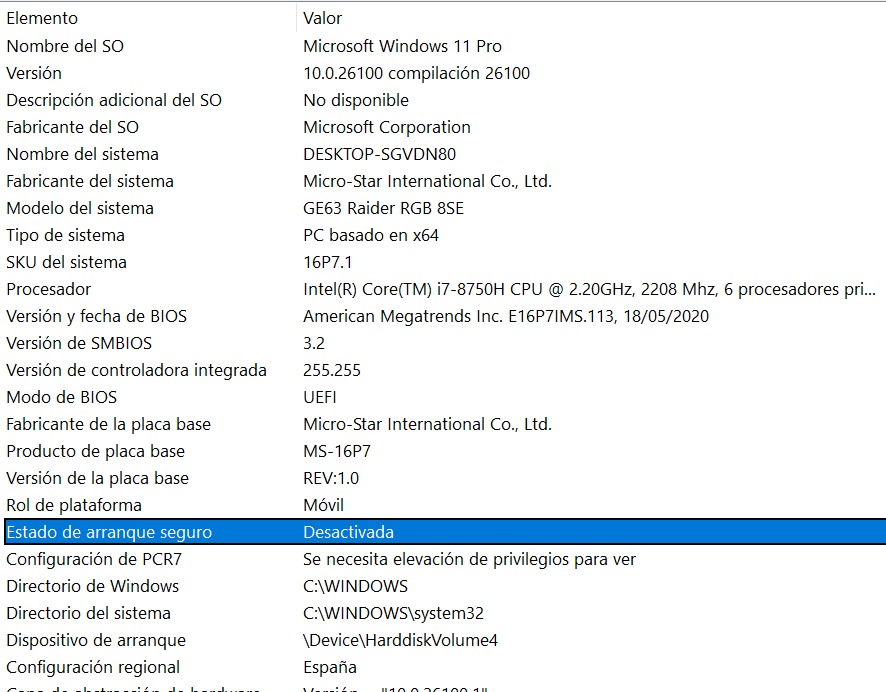Select Producto de placa base row

tap(95, 452)
